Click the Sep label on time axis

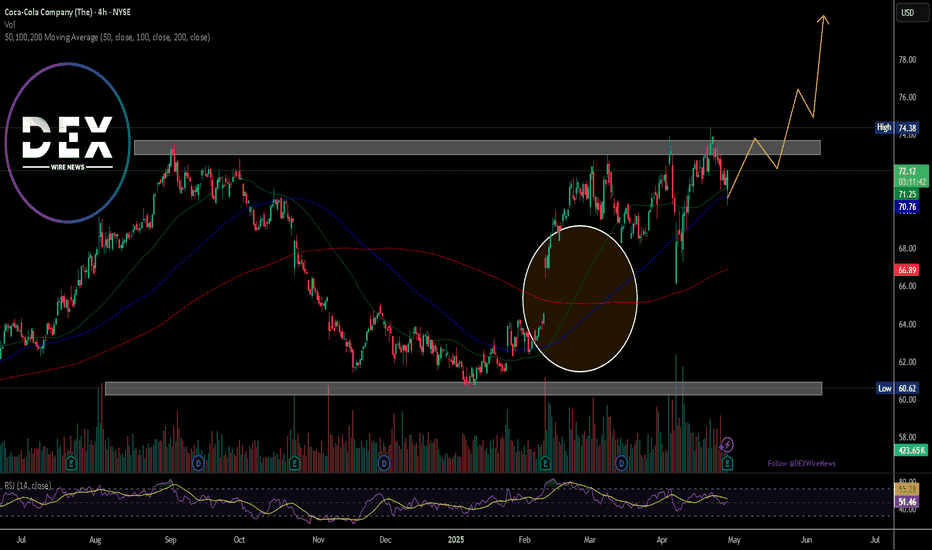(171, 540)
